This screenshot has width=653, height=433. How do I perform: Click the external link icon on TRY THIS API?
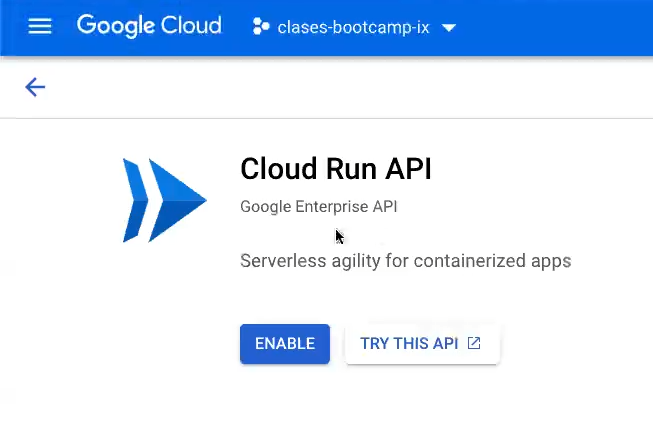coord(474,343)
